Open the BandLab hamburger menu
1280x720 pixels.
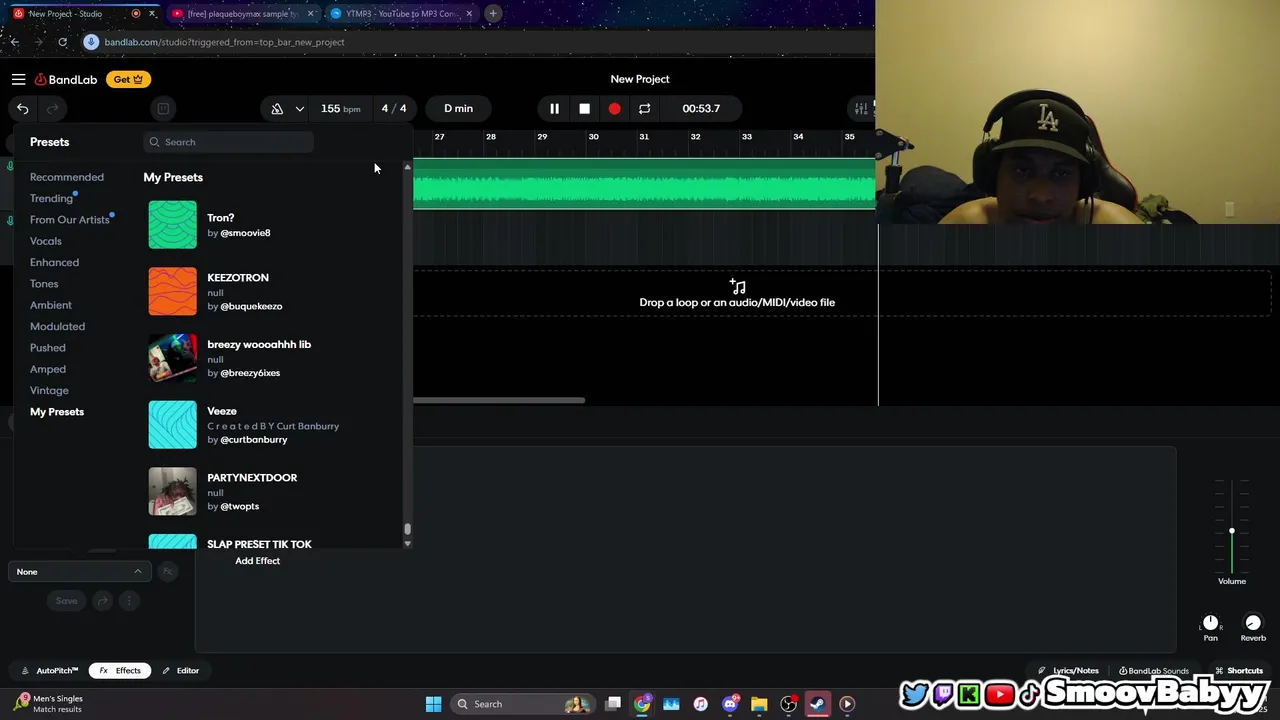[x=18, y=79]
